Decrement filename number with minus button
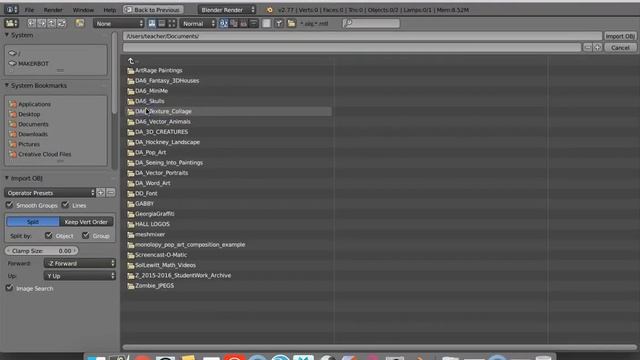Viewport: 640px width, 360px height. [x=587, y=48]
